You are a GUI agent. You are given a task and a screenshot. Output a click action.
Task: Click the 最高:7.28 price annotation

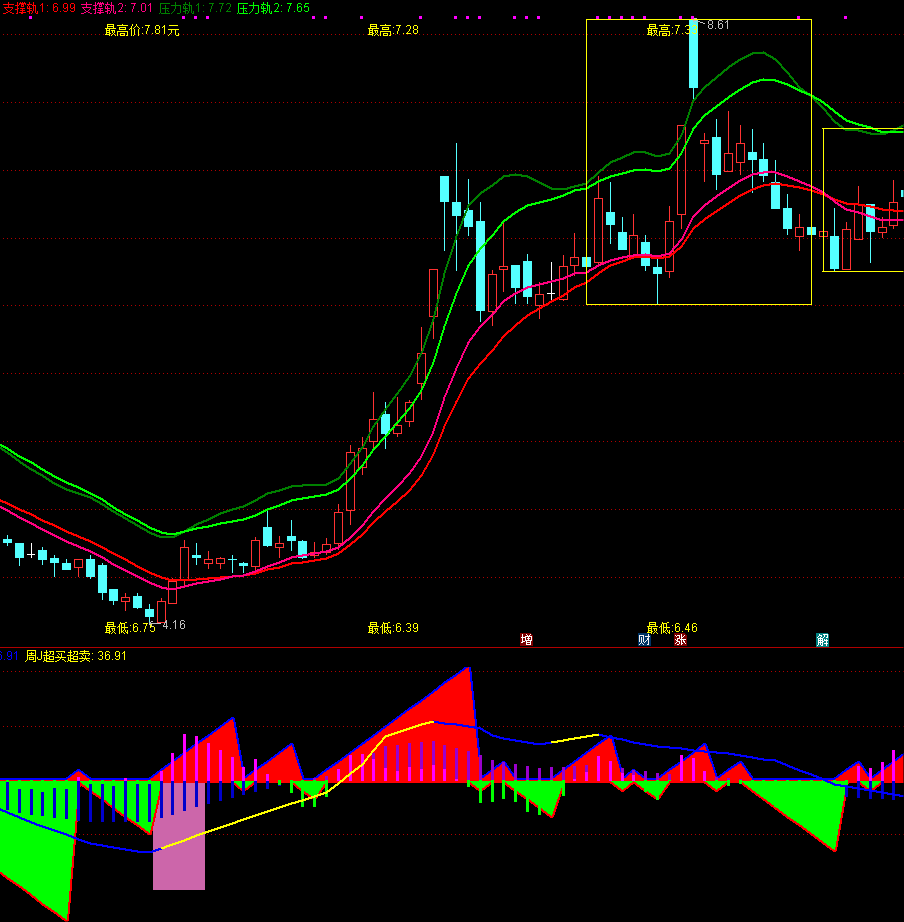pos(393,30)
